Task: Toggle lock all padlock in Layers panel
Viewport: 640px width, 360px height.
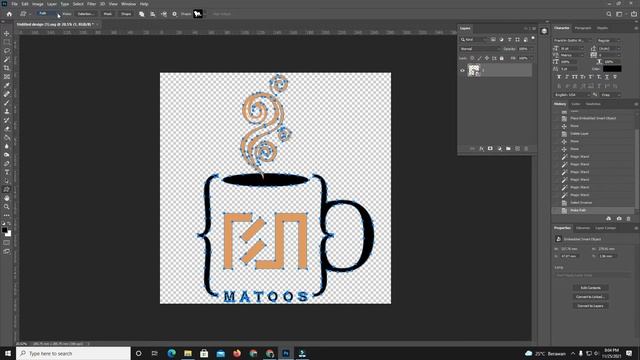Action: (x=502, y=58)
